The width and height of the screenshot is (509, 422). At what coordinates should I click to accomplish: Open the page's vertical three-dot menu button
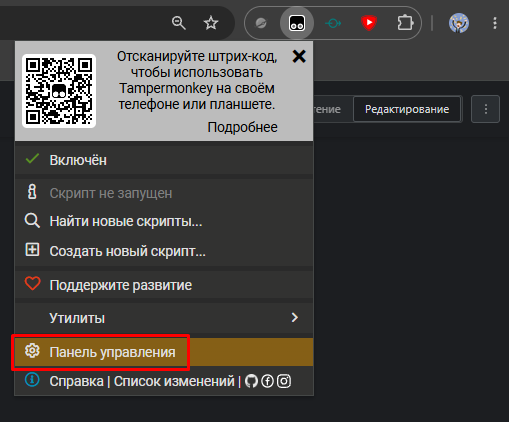click(x=485, y=109)
